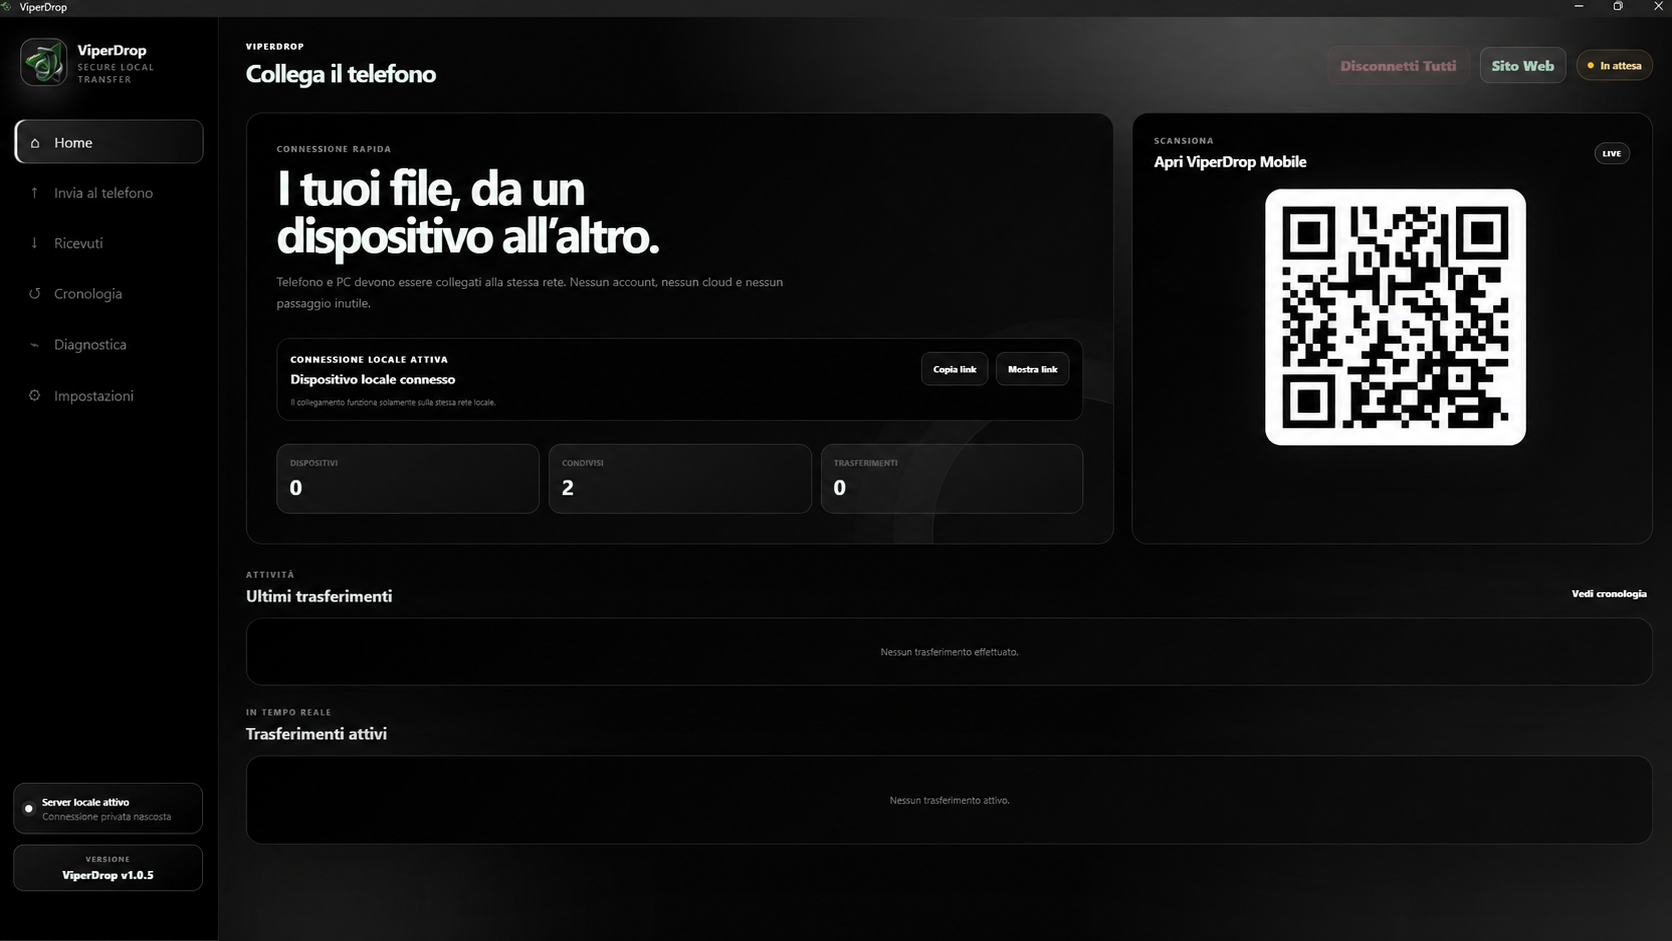Image resolution: width=1672 pixels, height=941 pixels.
Task: Click the text Connessione privata nascosta
Action: (x=106, y=817)
